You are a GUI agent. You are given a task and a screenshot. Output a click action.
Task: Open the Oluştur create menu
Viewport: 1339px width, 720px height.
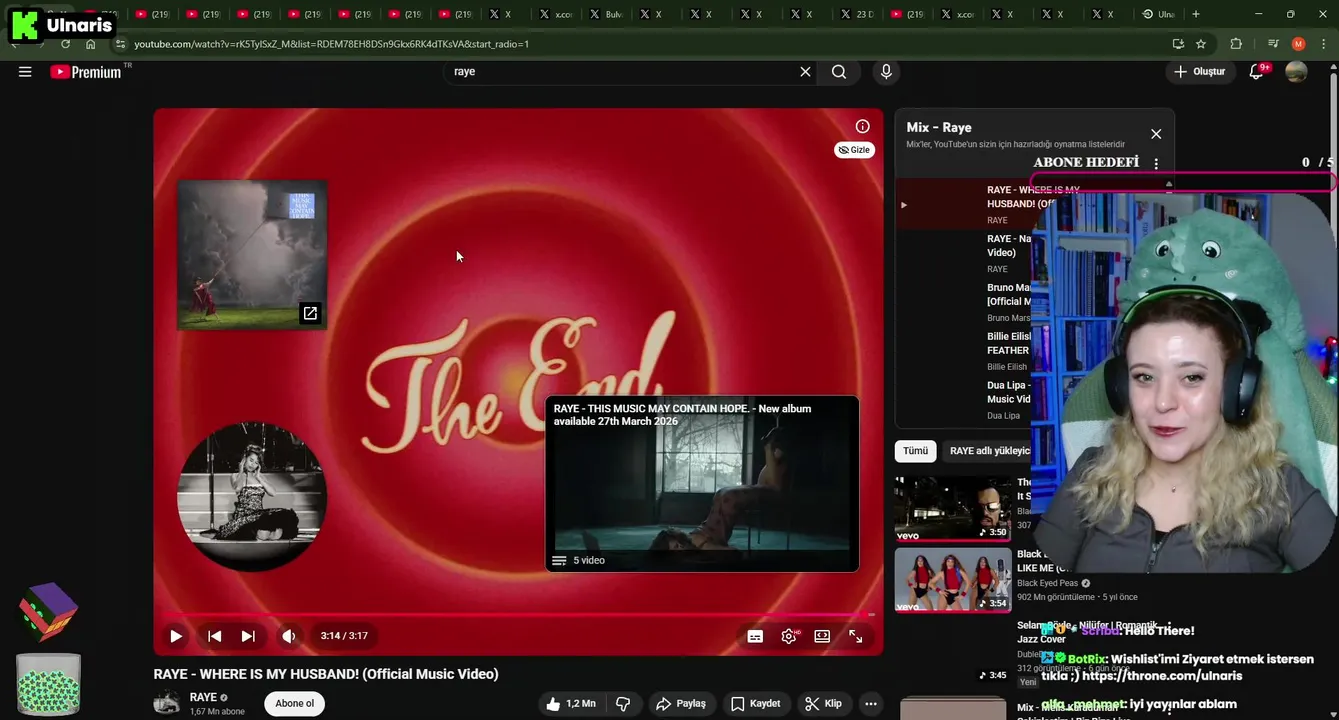tap(1199, 72)
